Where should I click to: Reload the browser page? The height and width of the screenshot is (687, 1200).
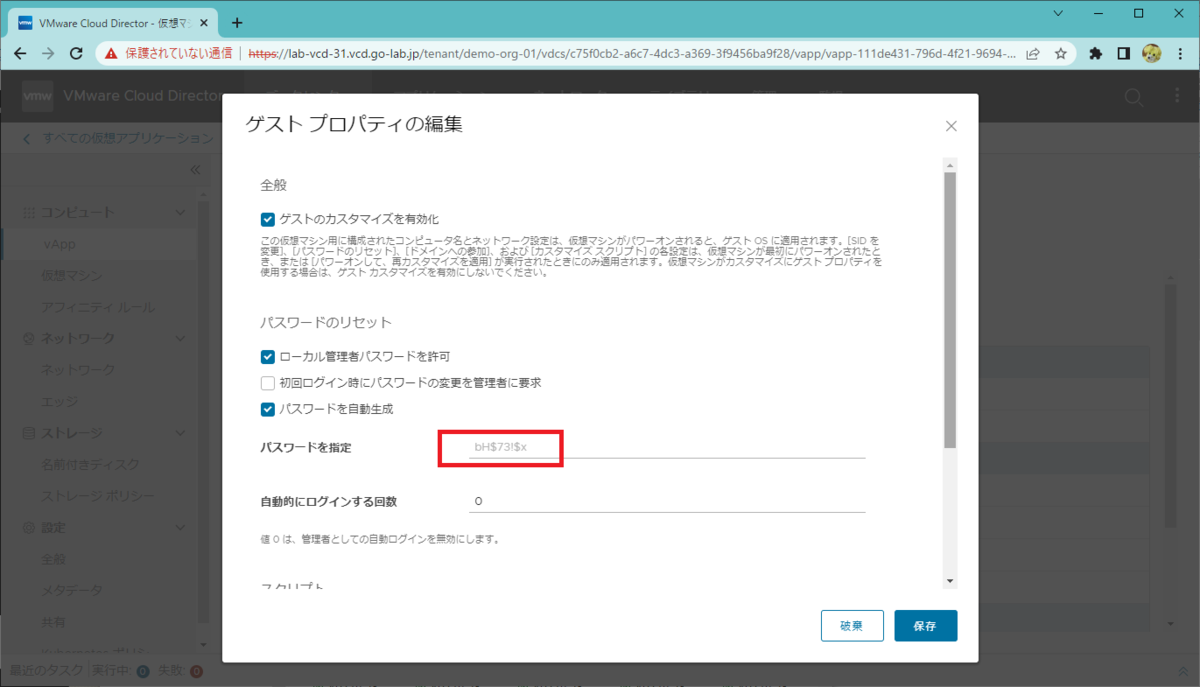(x=76, y=54)
